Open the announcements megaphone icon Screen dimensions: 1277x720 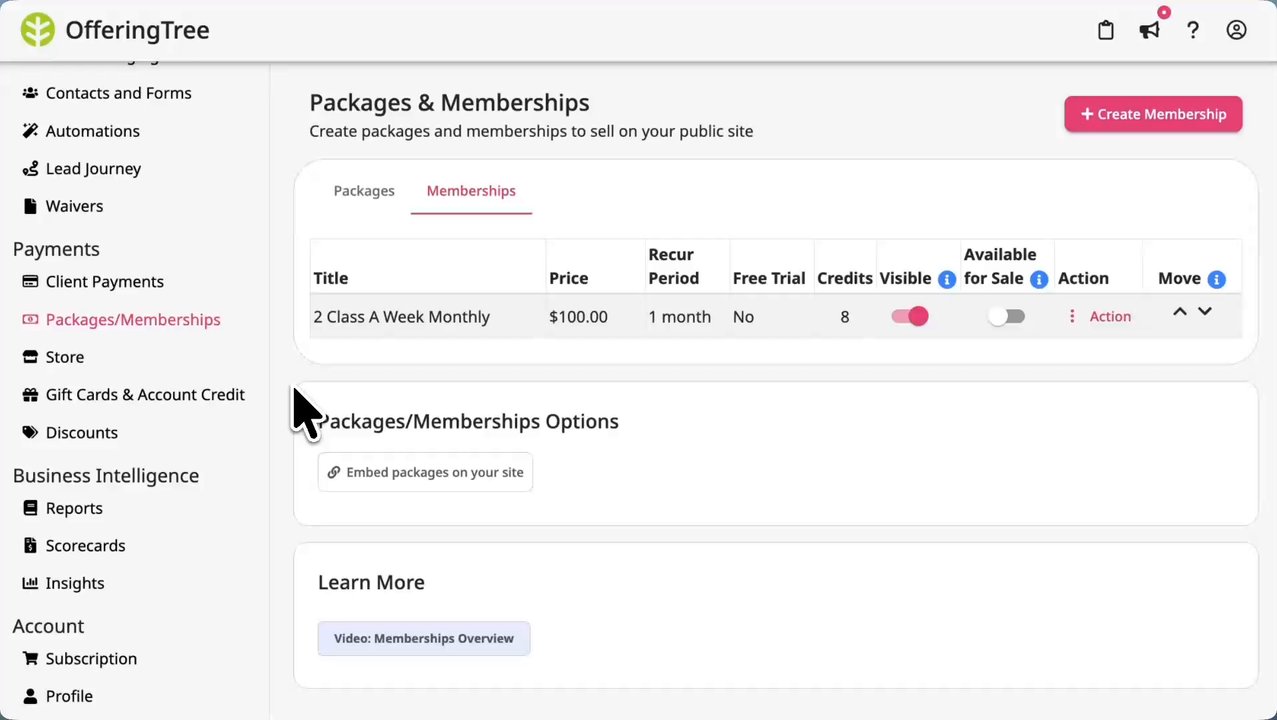click(x=1149, y=30)
